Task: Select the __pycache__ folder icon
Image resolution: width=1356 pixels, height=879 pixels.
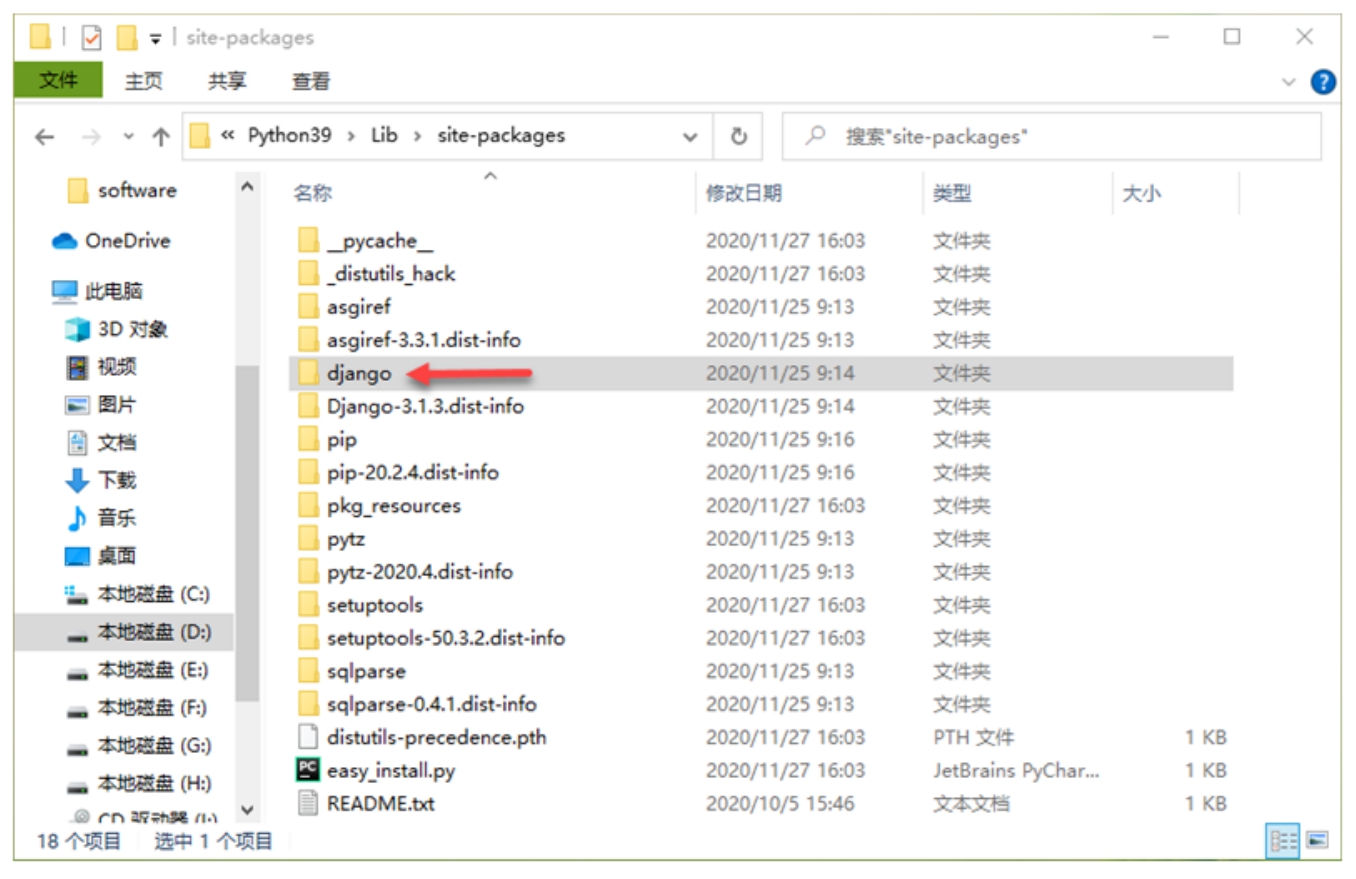Action: [x=309, y=241]
